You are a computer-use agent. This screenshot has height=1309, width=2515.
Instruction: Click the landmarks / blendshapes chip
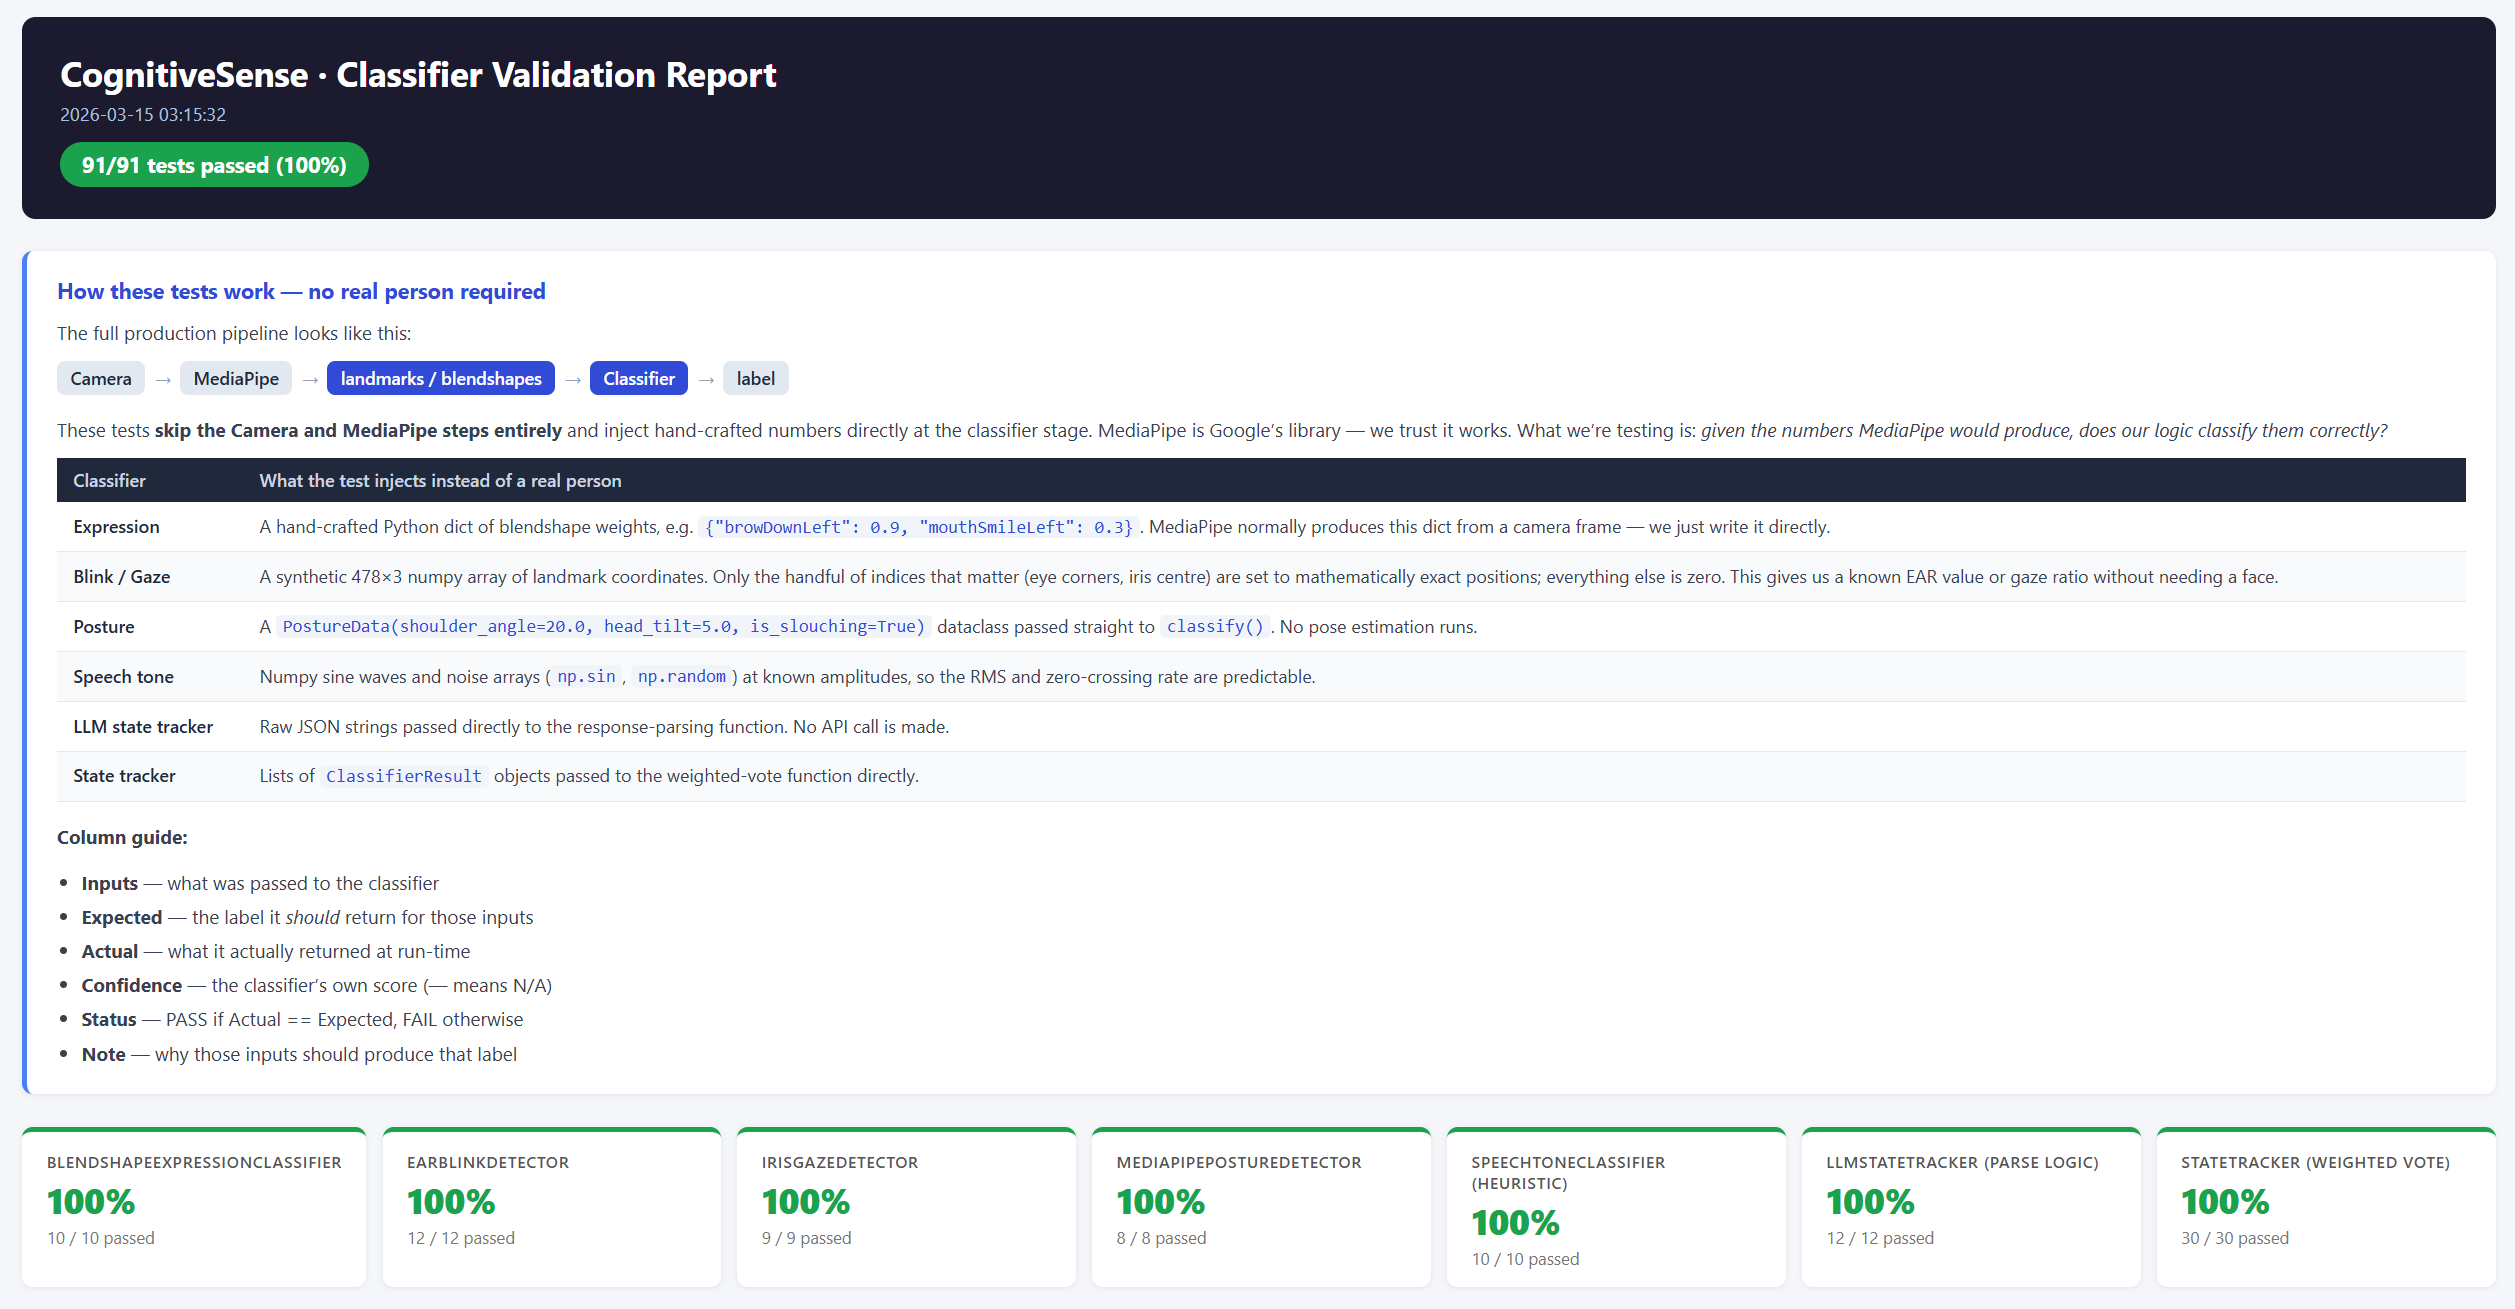tap(440, 379)
